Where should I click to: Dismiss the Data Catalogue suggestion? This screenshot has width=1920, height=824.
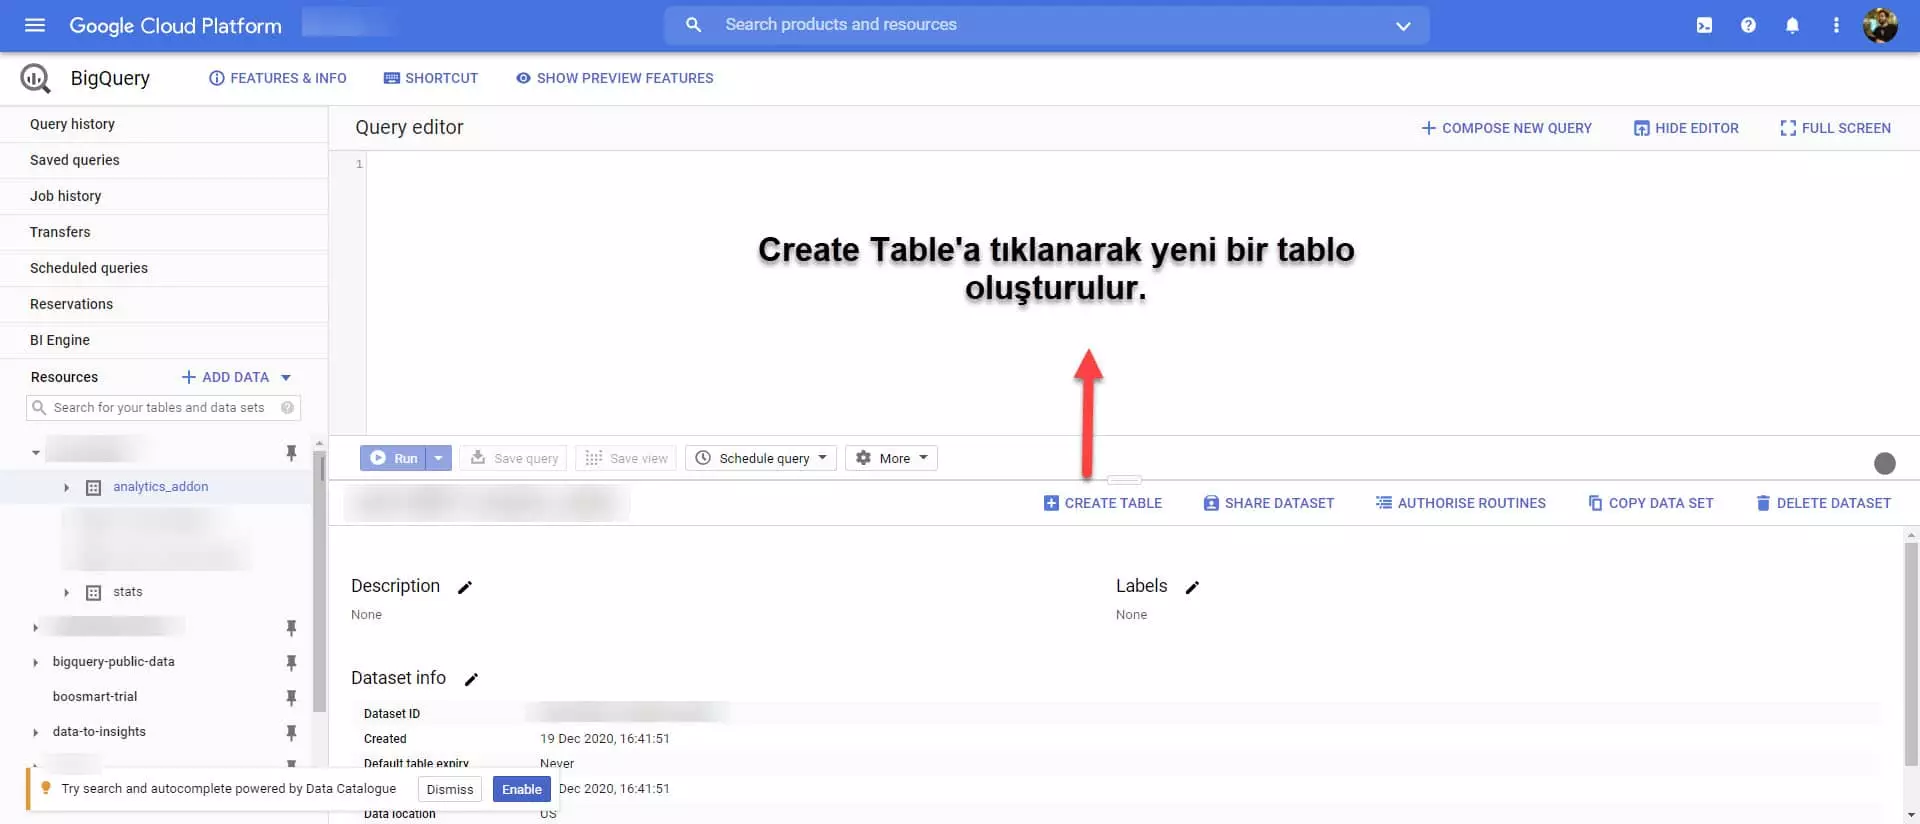click(450, 789)
